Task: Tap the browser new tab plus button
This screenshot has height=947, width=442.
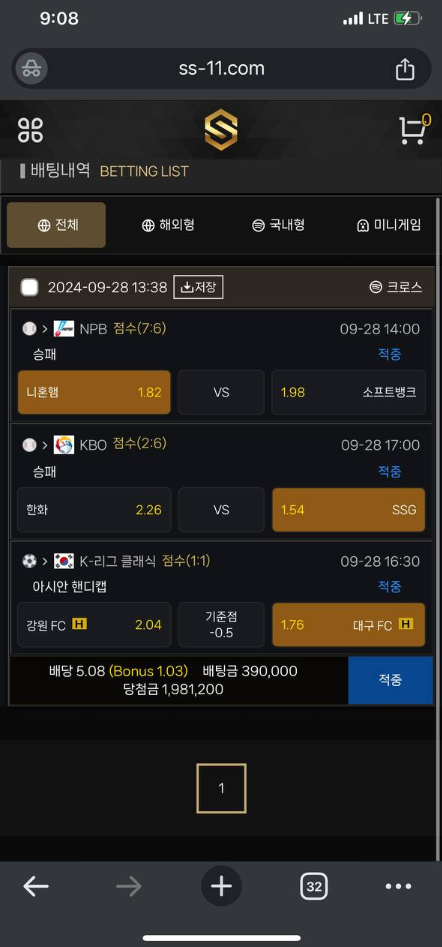Action: [x=221, y=887]
